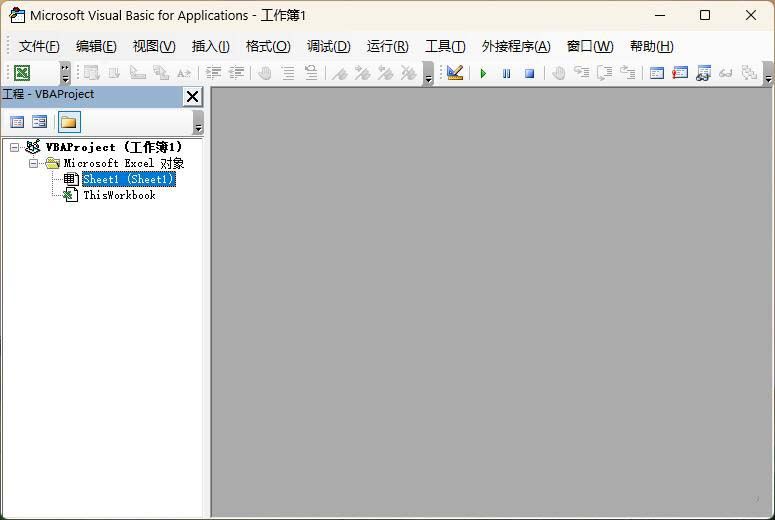The height and width of the screenshot is (520, 775).
Task: Go to Next Bookmark icon
Action: 363,73
